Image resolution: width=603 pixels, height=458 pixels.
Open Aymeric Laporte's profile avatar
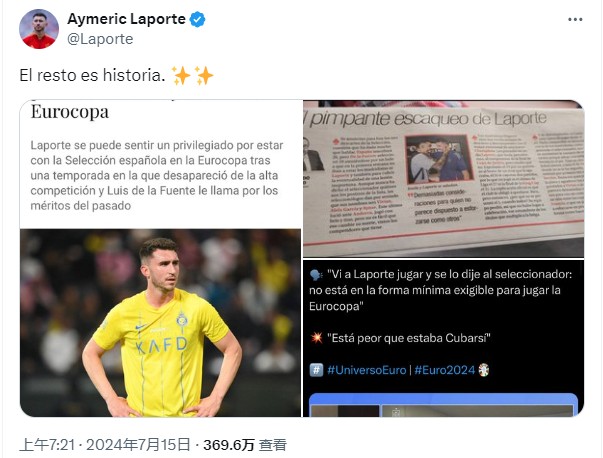pos(39,29)
